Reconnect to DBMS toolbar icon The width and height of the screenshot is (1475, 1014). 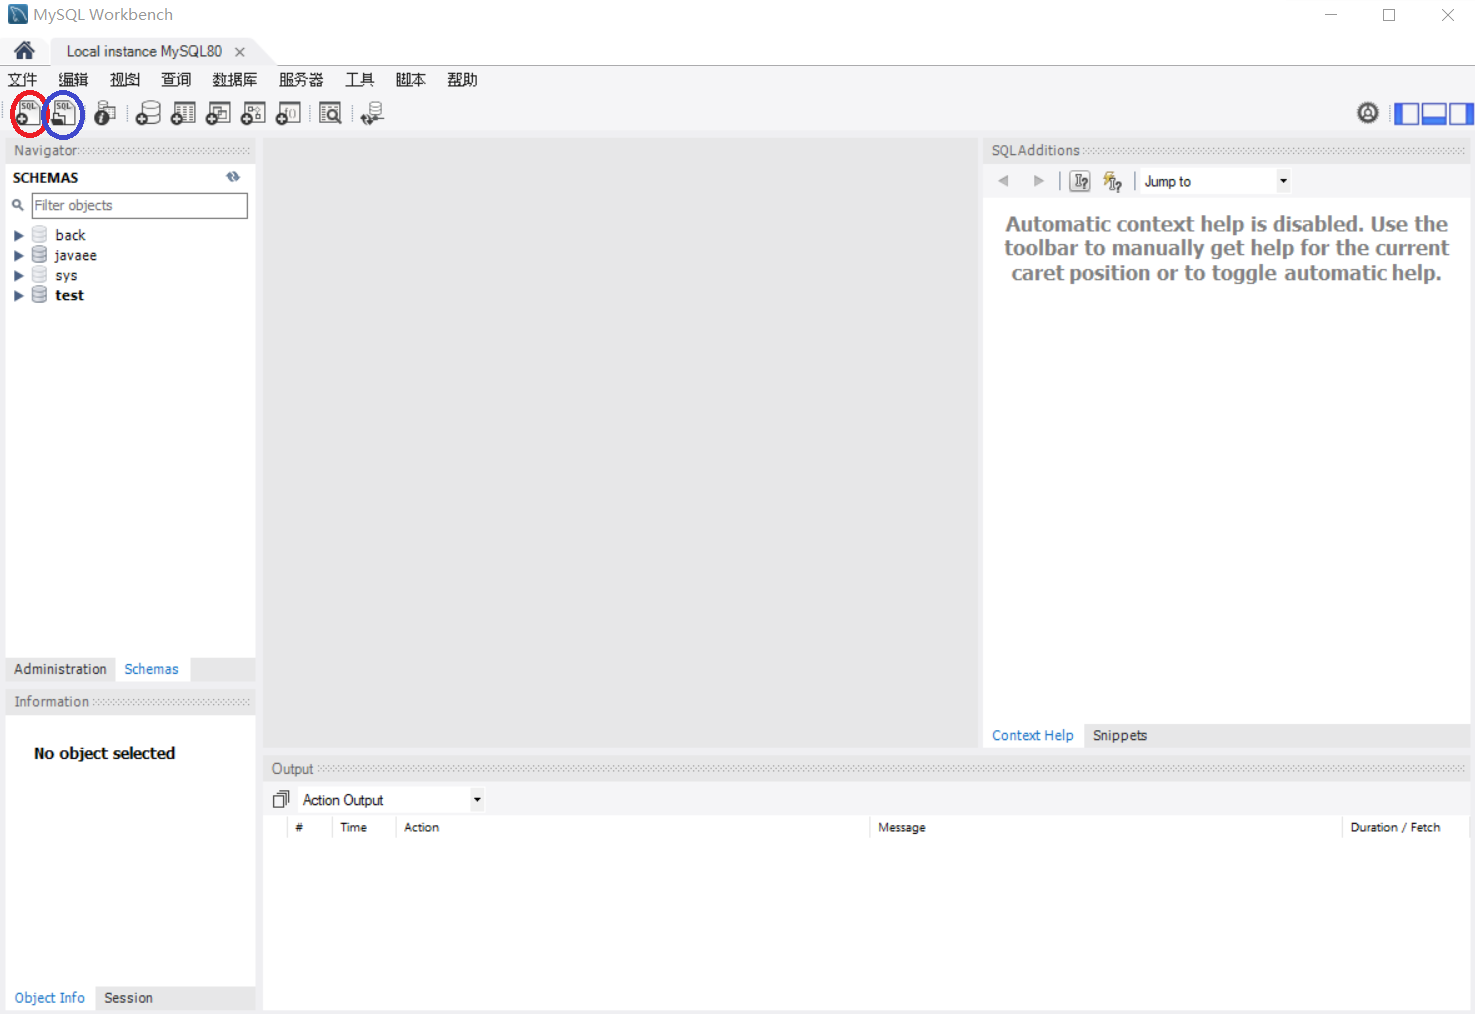372,114
